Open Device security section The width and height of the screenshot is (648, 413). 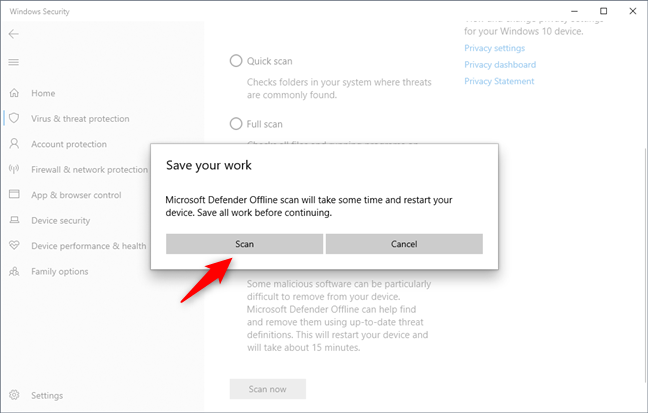pyautogui.click(x=61, y=221)
